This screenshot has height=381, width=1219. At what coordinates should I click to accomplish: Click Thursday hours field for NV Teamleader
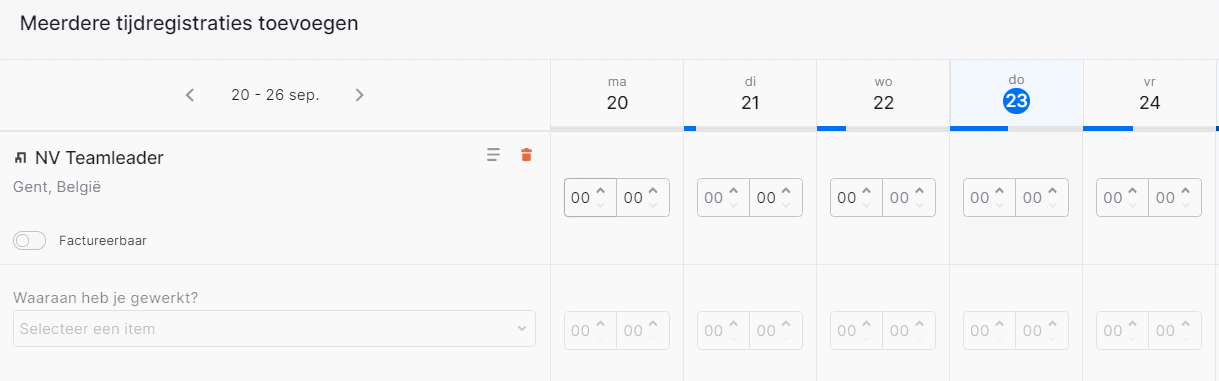coord(989,198)
